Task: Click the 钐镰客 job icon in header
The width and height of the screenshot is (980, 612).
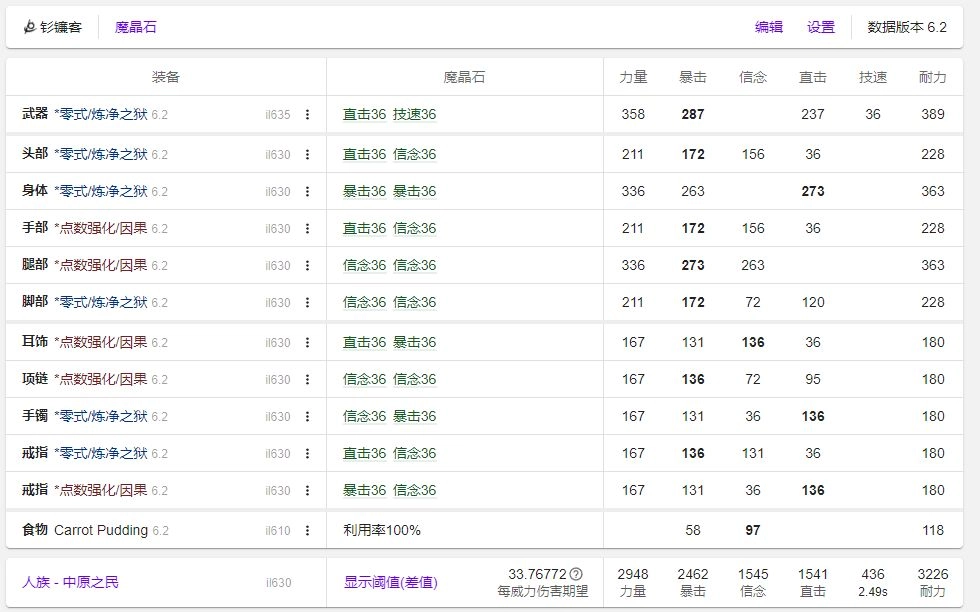Action: [30, 28]
